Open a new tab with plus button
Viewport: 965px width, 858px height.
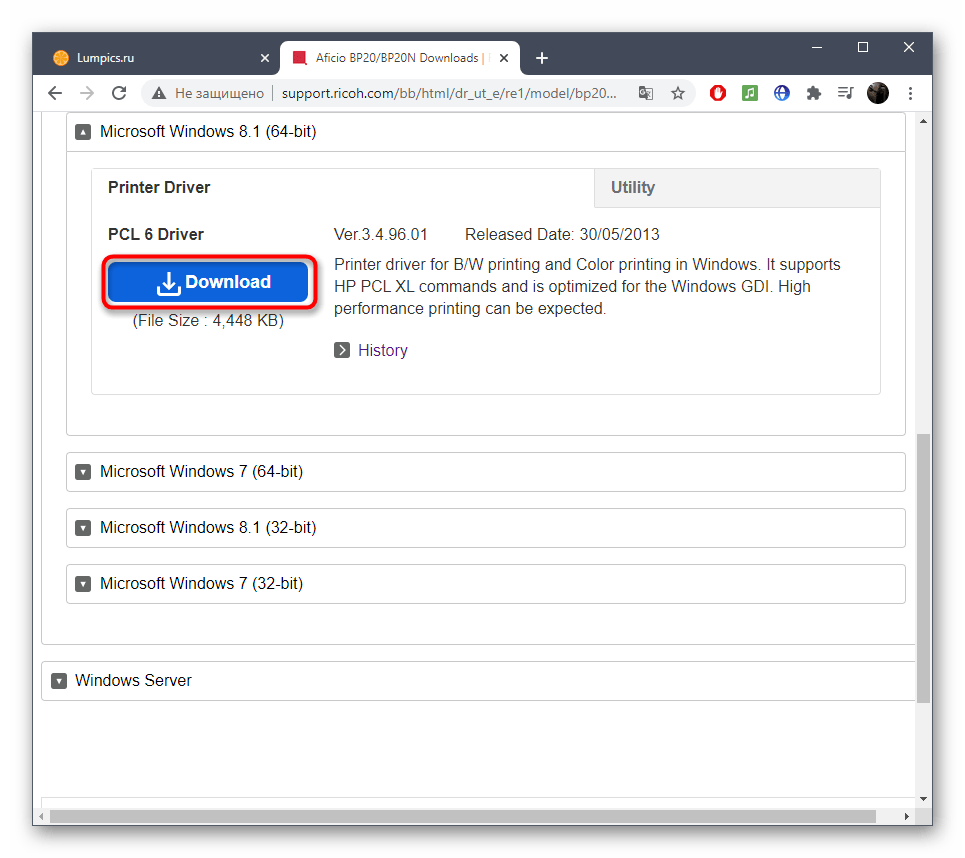coord(542,58)
